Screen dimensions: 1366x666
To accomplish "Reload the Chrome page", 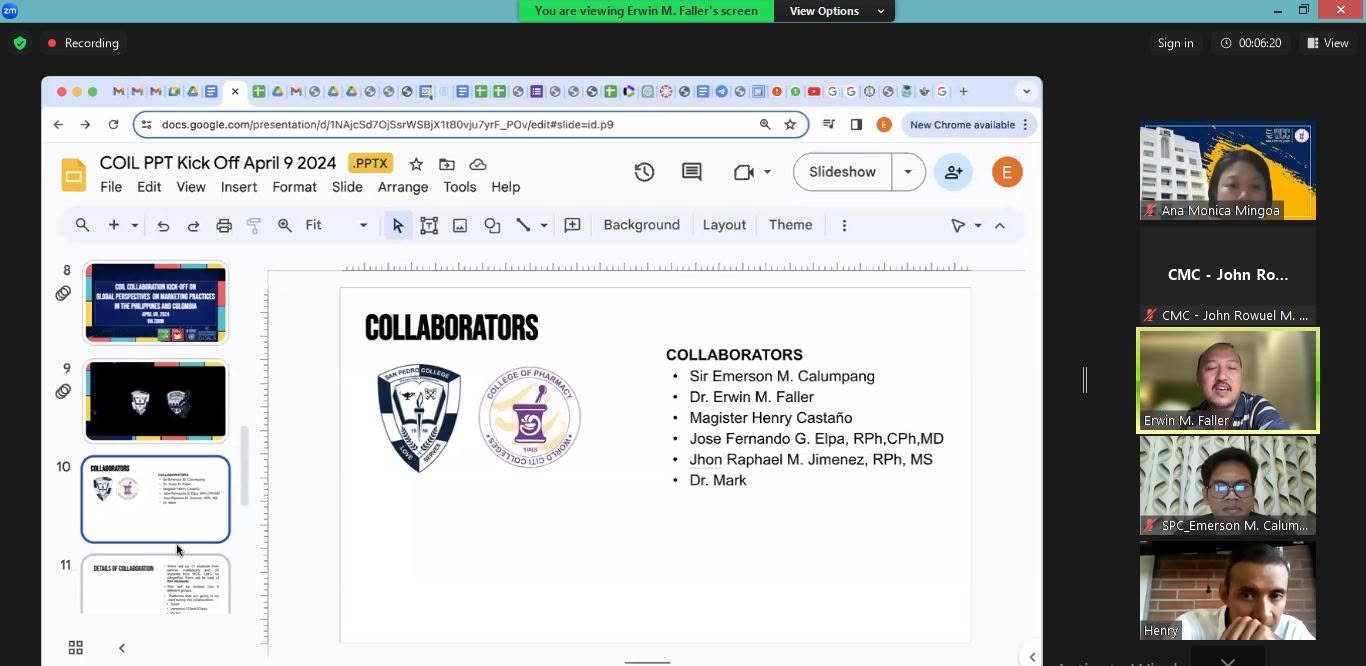I will pos(114,125).
